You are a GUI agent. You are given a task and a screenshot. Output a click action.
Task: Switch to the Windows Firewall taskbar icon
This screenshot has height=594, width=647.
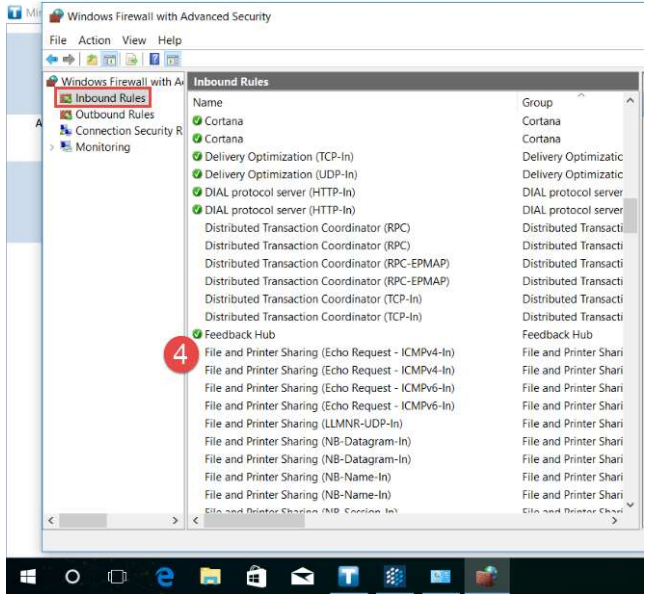[x=487, y=576]
